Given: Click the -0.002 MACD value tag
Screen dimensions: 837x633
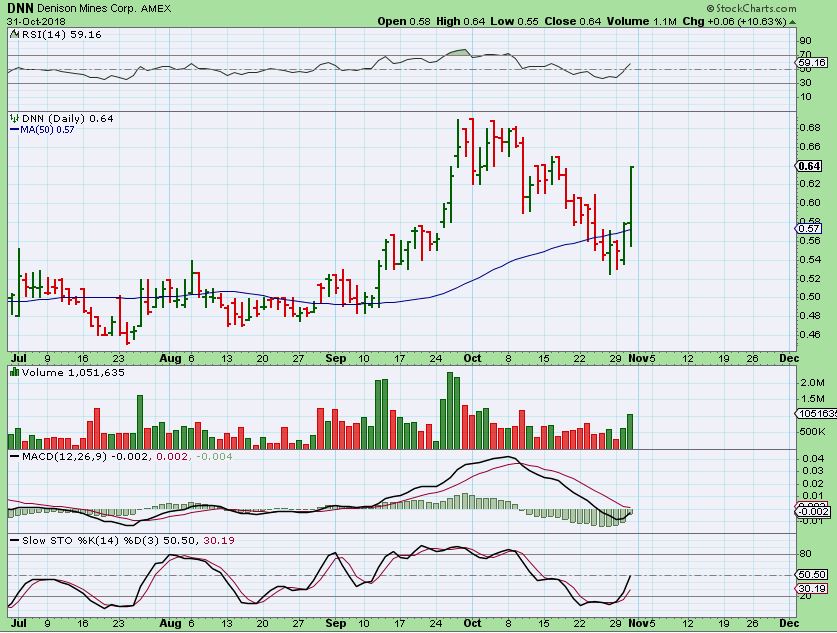Looking at the screenshot, I should tap(810, 512).
